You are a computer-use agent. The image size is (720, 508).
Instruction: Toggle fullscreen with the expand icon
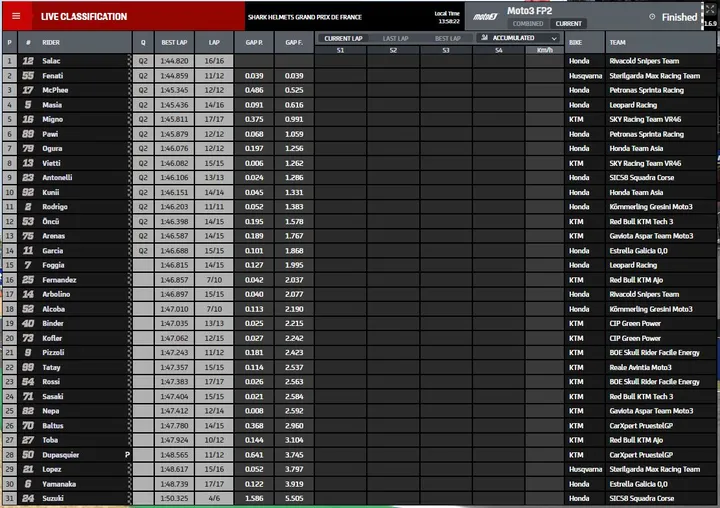tap(710, 9)
